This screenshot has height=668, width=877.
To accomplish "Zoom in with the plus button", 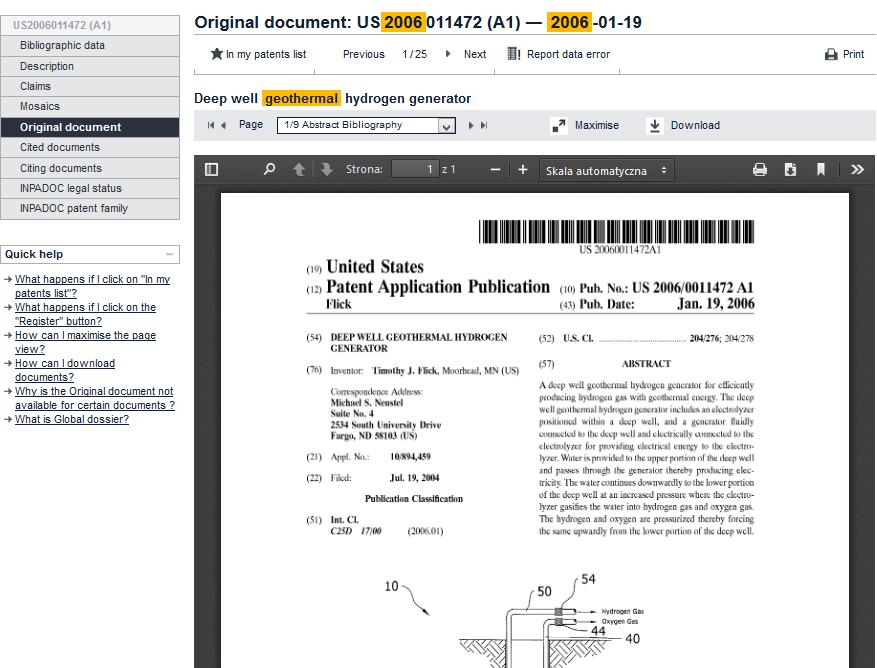I will [x=522, y=170].
